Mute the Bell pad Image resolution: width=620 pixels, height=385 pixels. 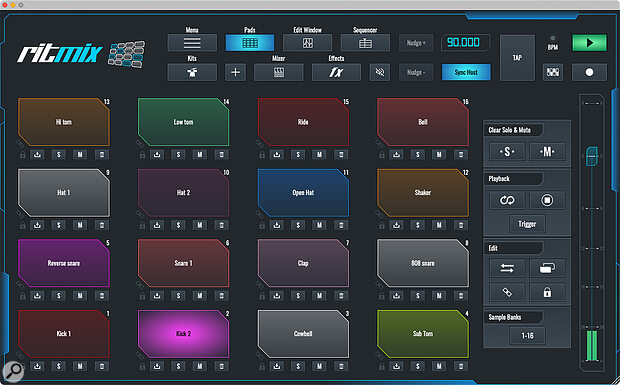(x=439, y=155)
